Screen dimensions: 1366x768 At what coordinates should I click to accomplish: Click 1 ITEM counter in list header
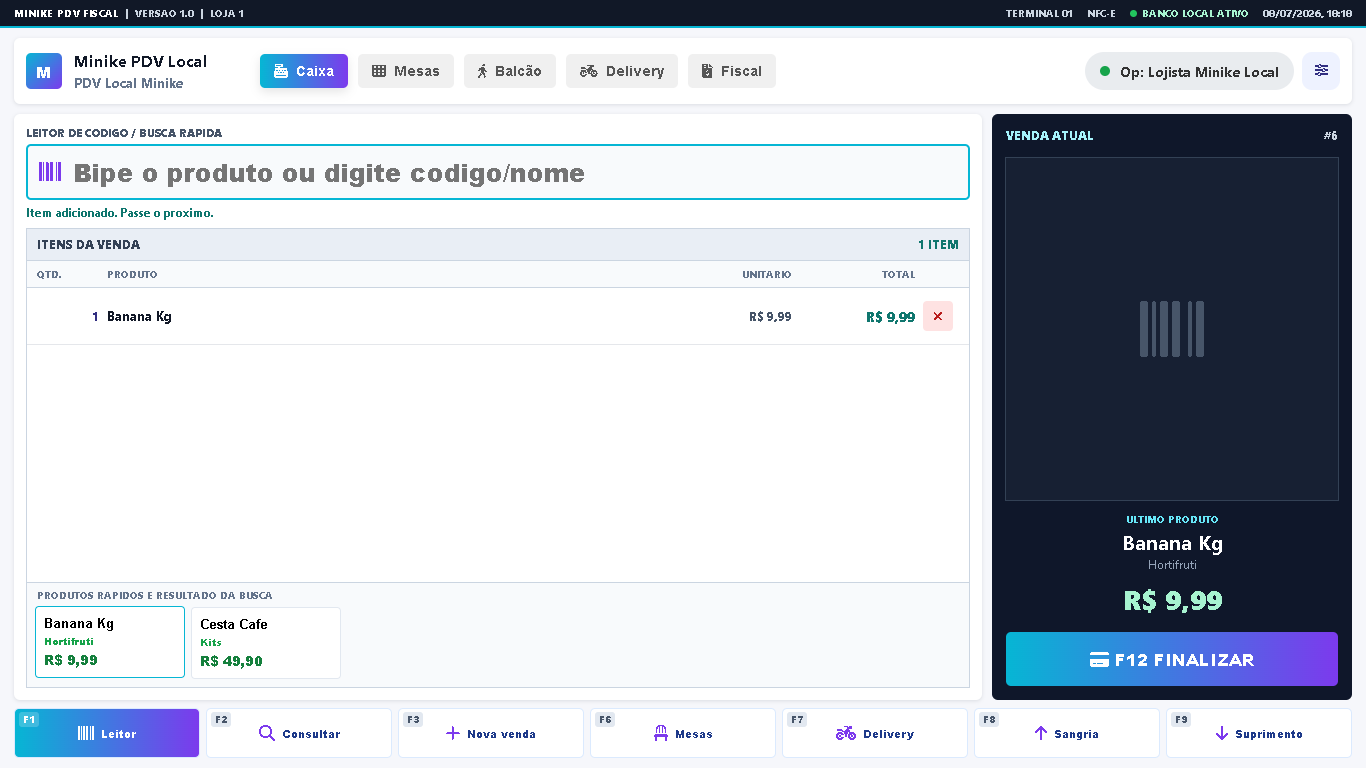pos(938,245)
